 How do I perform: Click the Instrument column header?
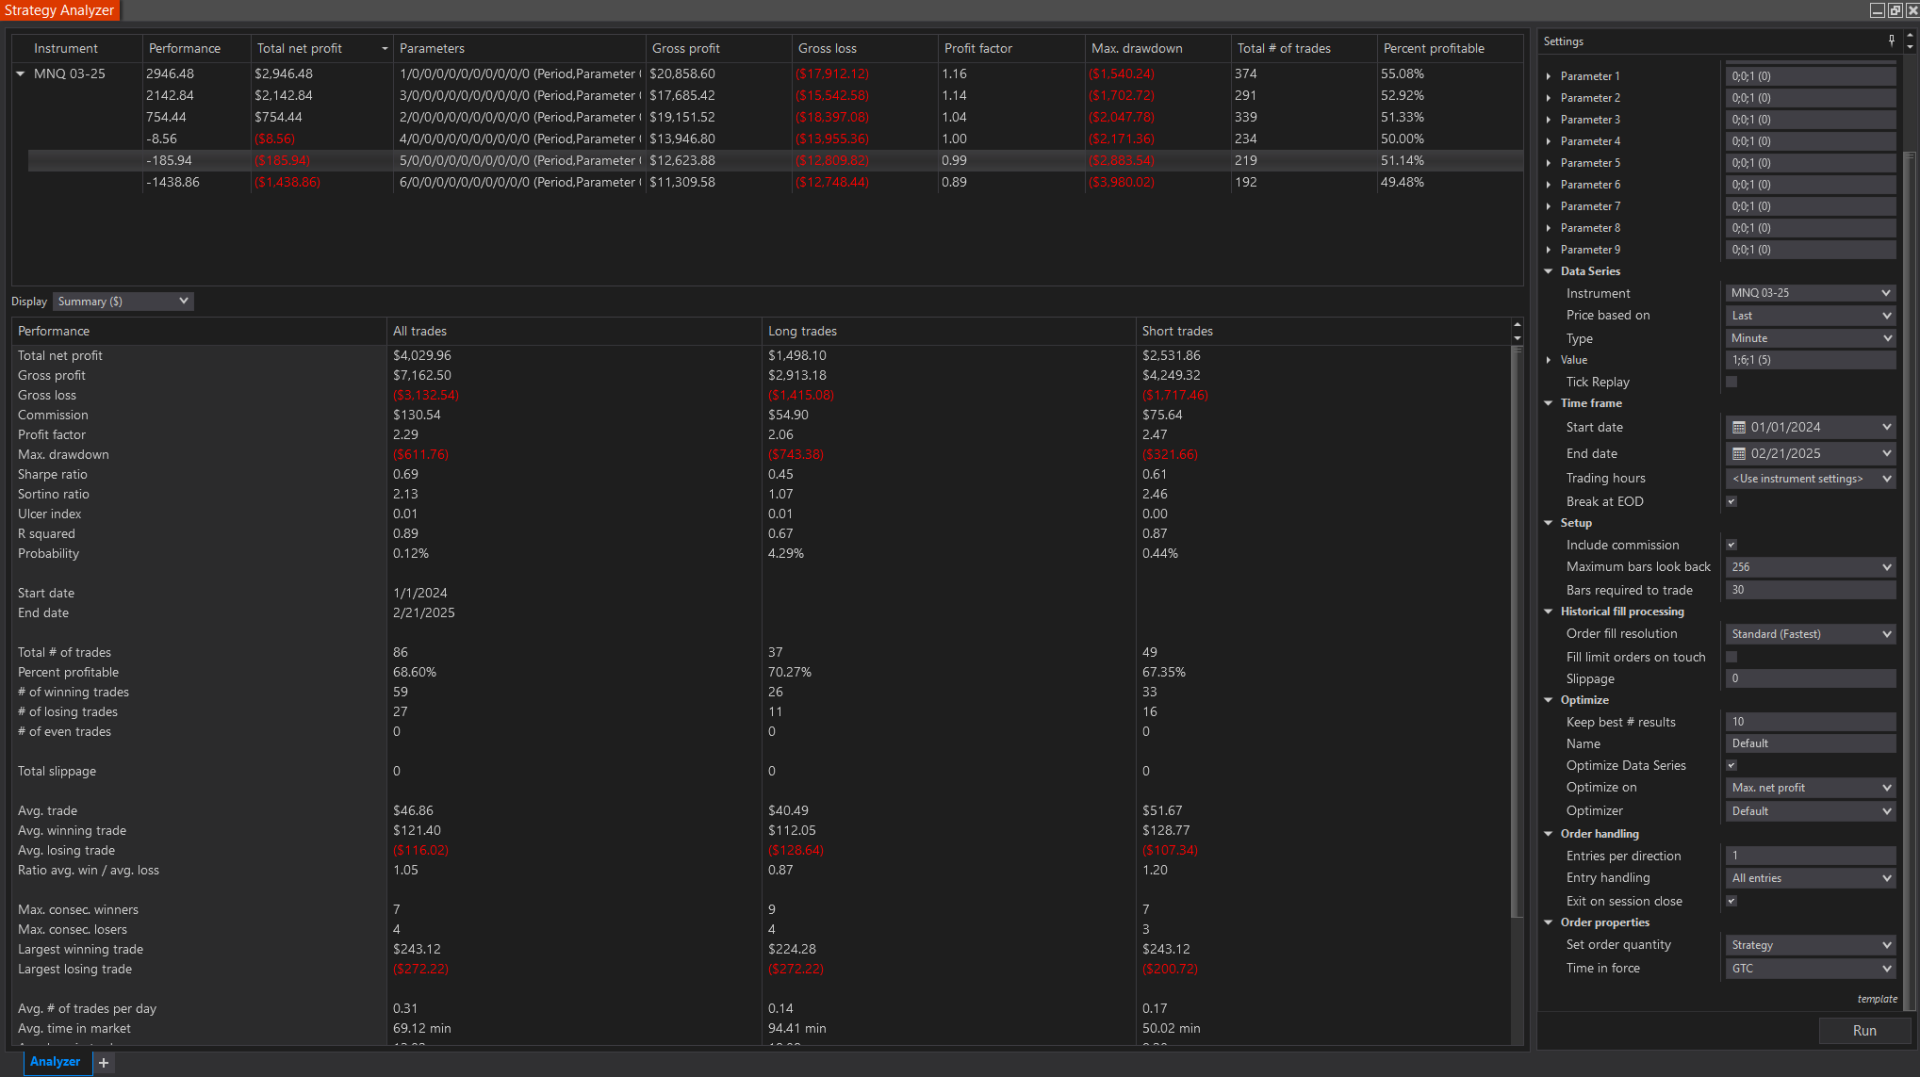[x=76, y=49]
